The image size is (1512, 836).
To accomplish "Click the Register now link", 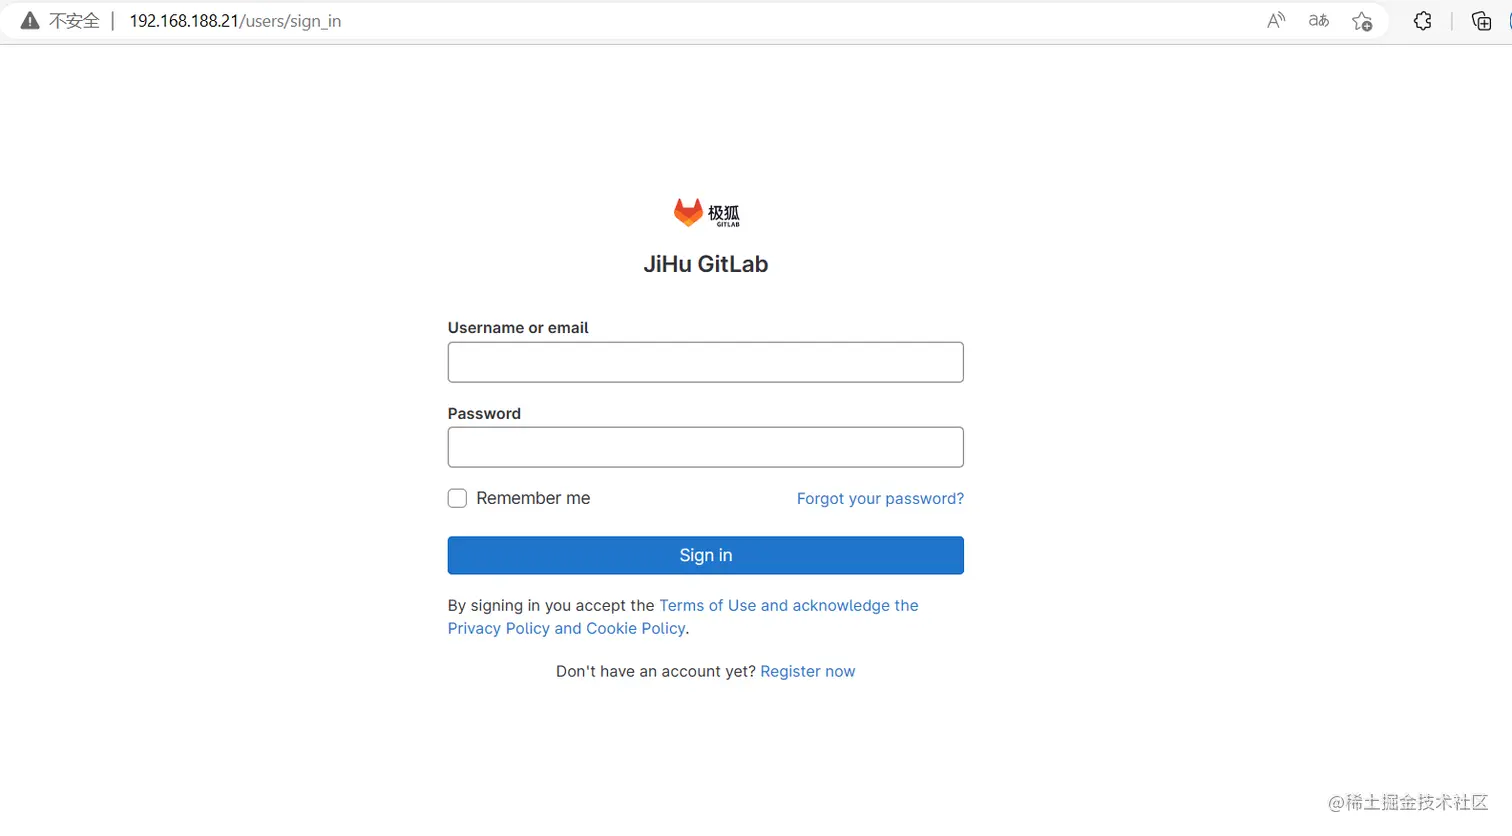I will (x=808, y=671).
